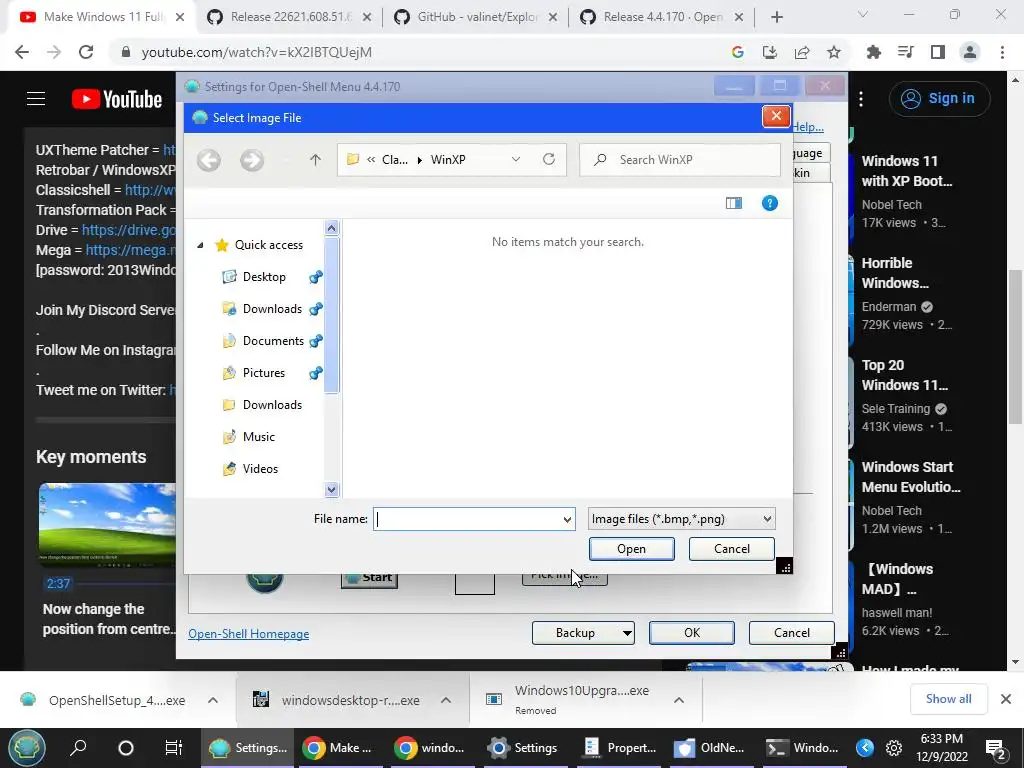Open the blue help icon in file dialog

[x=770, y=203]
